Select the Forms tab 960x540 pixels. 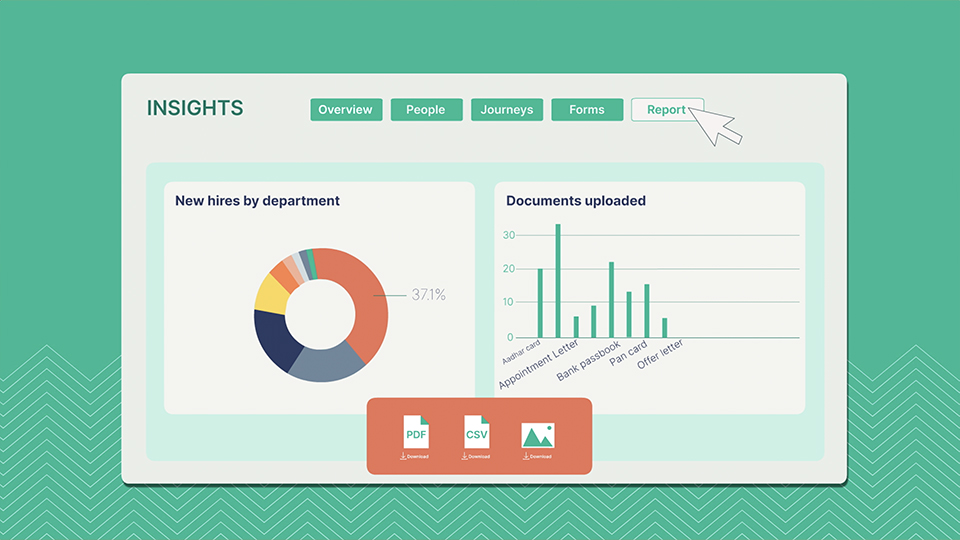587,110
